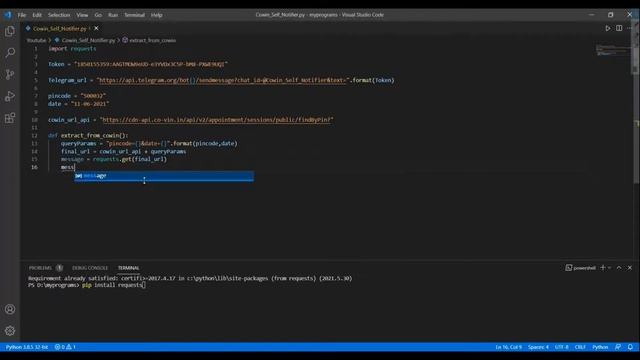
Task: Click the date assignment on line 8
Action: pyautogui.click(x=78, y=104)
